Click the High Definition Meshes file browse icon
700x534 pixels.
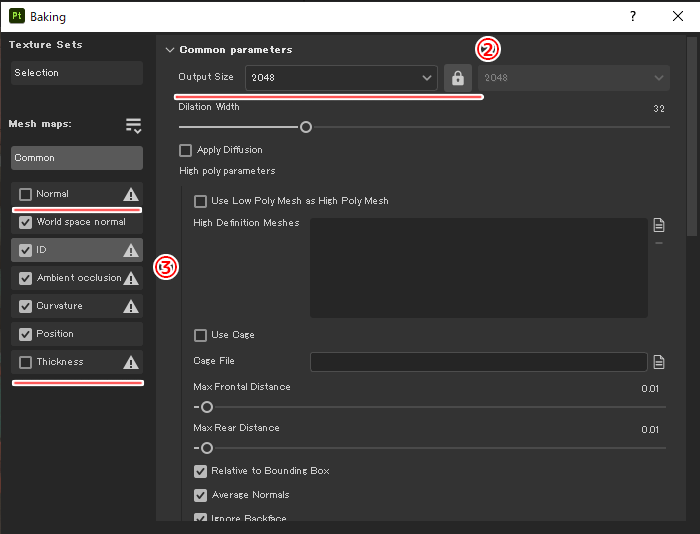[659, 225]
